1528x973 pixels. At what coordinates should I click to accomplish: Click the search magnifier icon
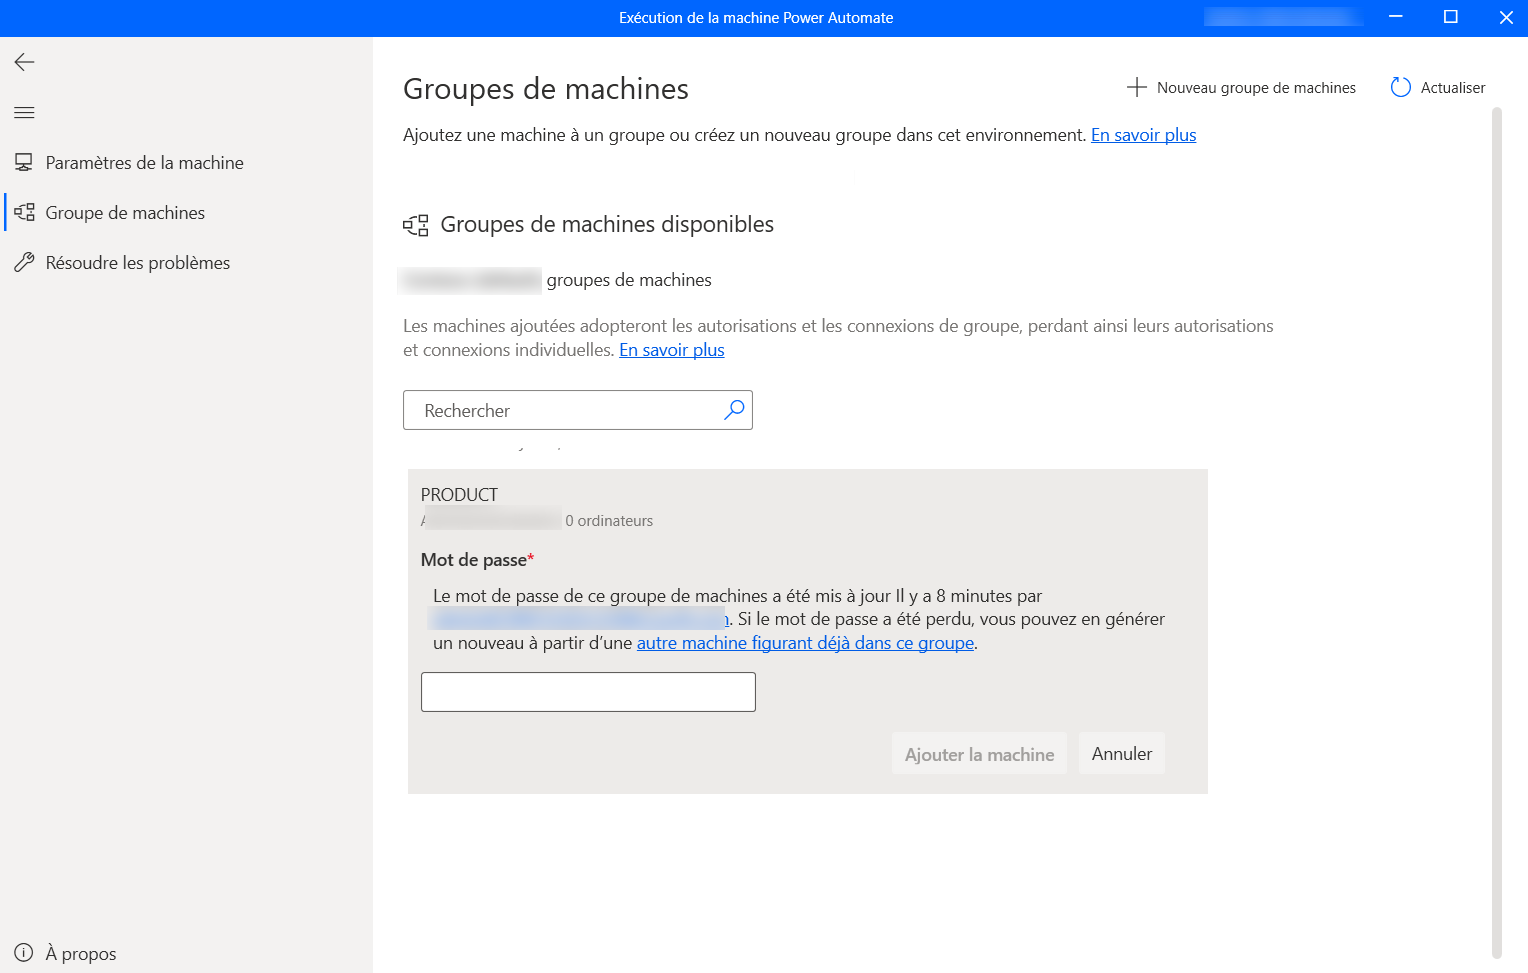pyautogui.click(x=734, y=410)
